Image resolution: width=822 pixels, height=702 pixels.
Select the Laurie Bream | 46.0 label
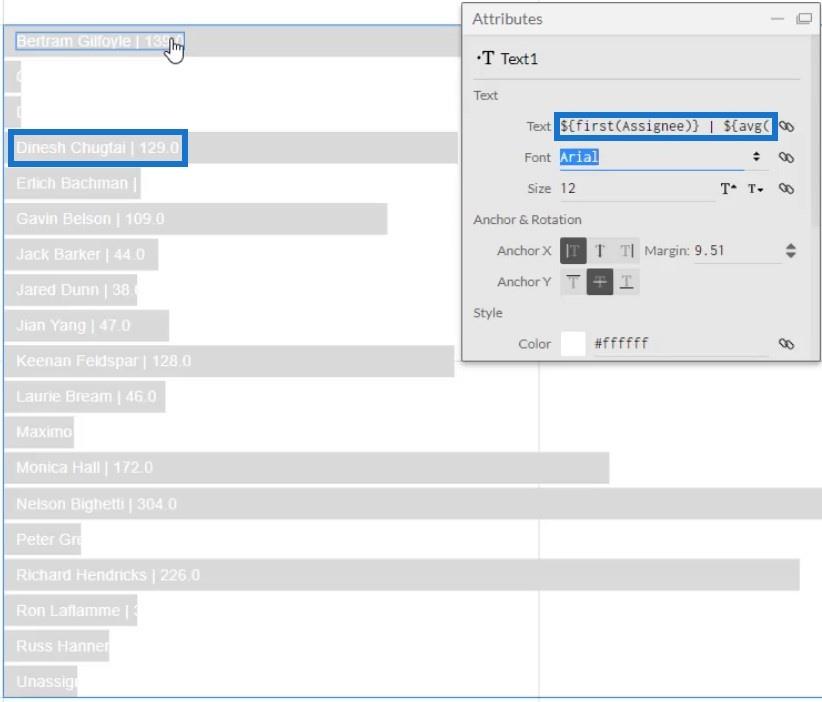[x=86, y=396]
